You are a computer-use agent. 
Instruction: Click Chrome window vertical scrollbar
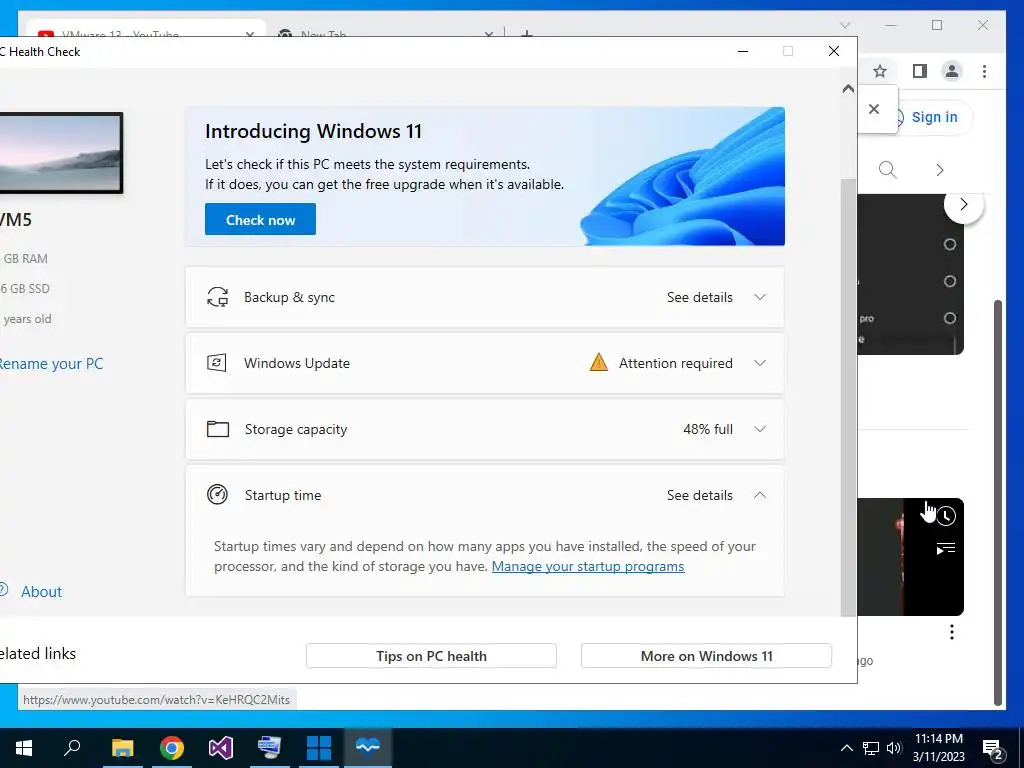[x=997, y=502]
